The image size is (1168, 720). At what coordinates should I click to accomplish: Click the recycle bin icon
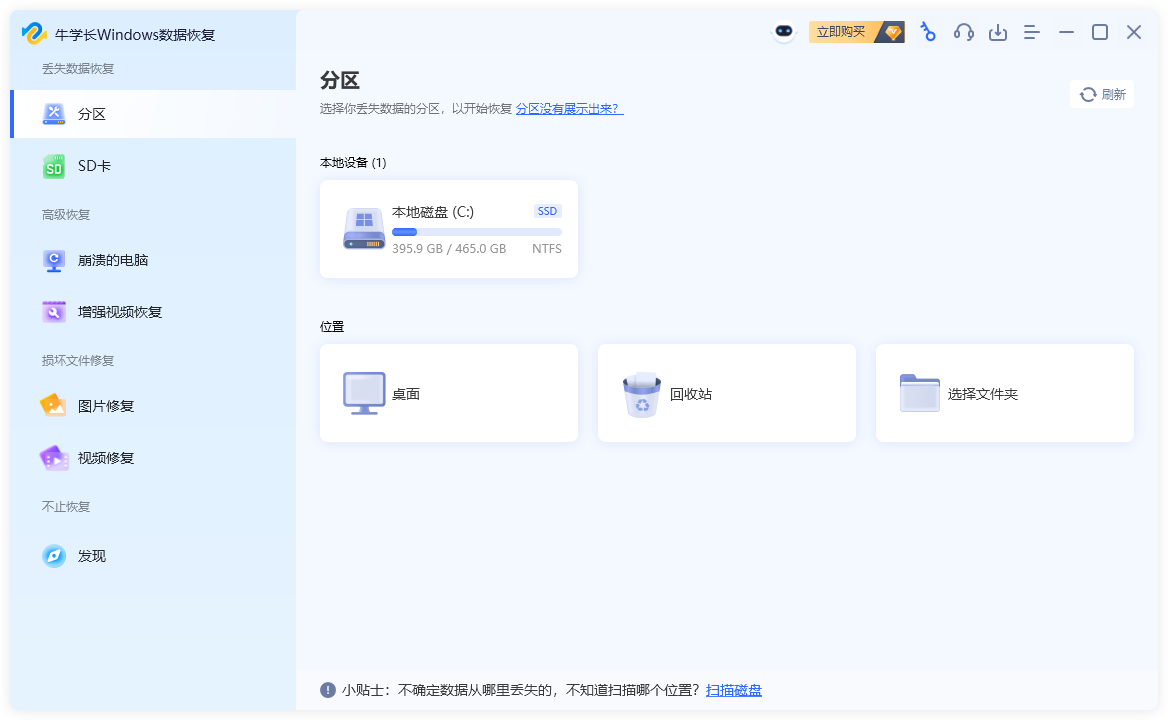pos(641,395)
